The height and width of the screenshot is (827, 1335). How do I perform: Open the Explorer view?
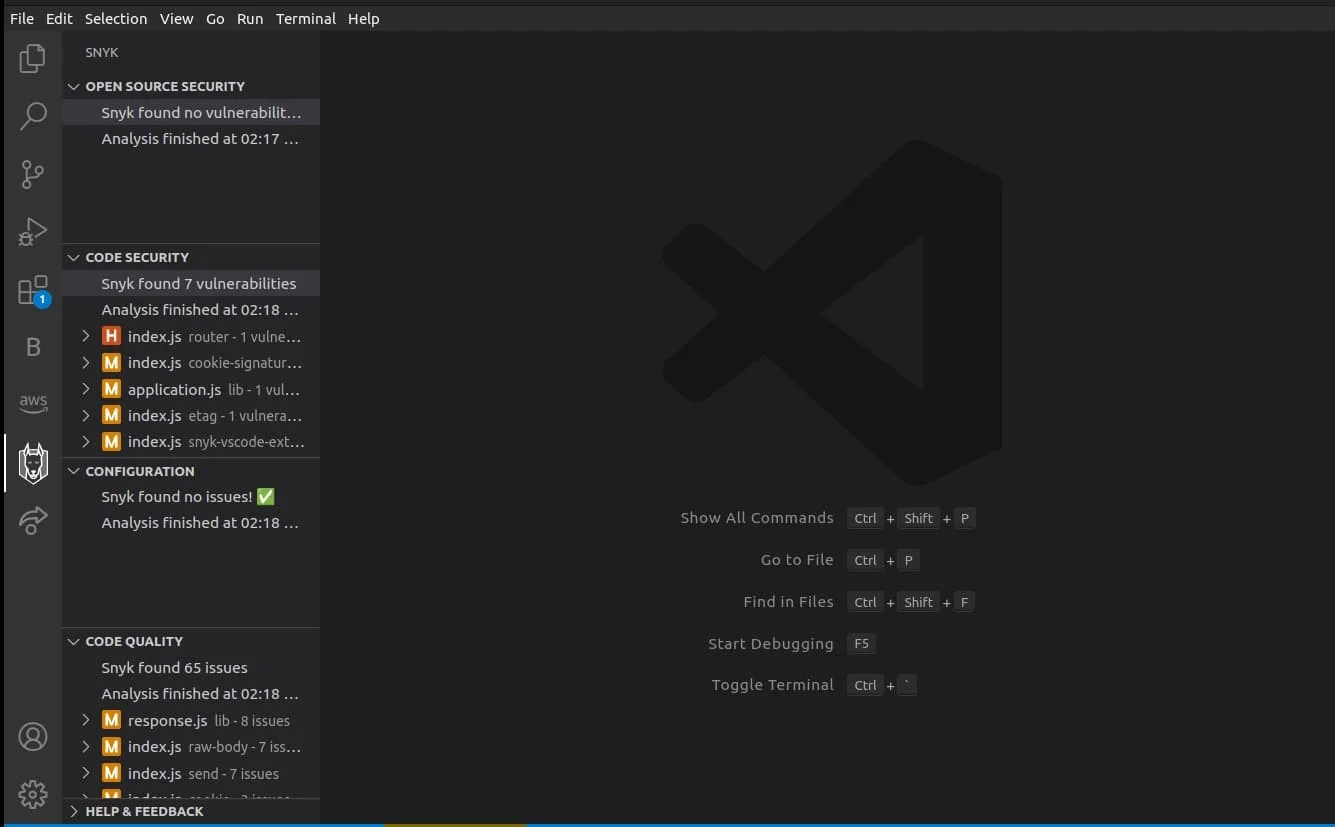coord(33,58)
